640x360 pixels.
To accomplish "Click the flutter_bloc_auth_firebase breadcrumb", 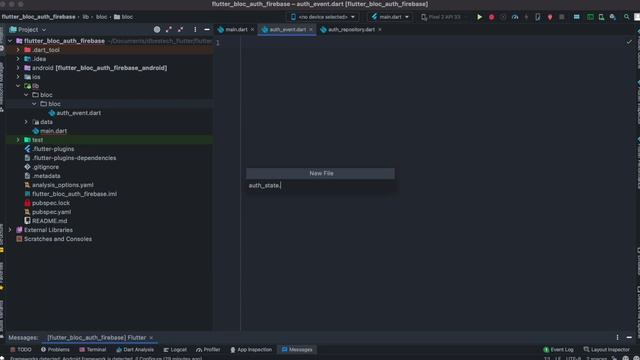I will click(38, 17).
